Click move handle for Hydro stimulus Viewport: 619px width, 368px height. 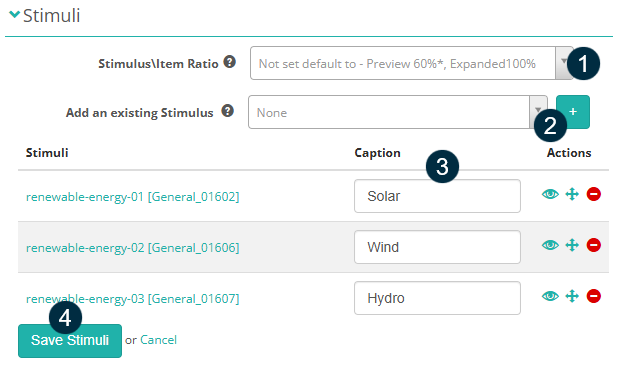tap(572, 296)
